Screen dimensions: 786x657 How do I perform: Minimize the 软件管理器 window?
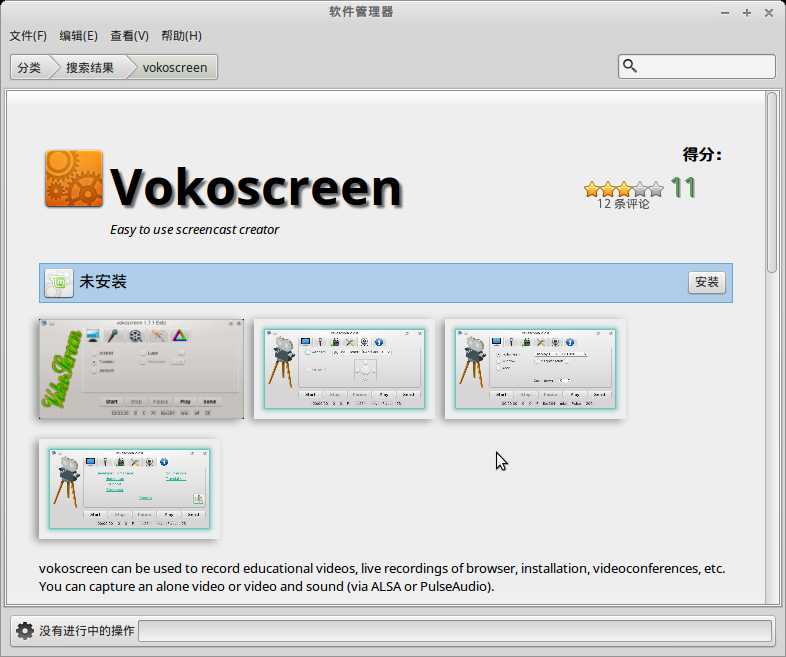pos(725,13)
